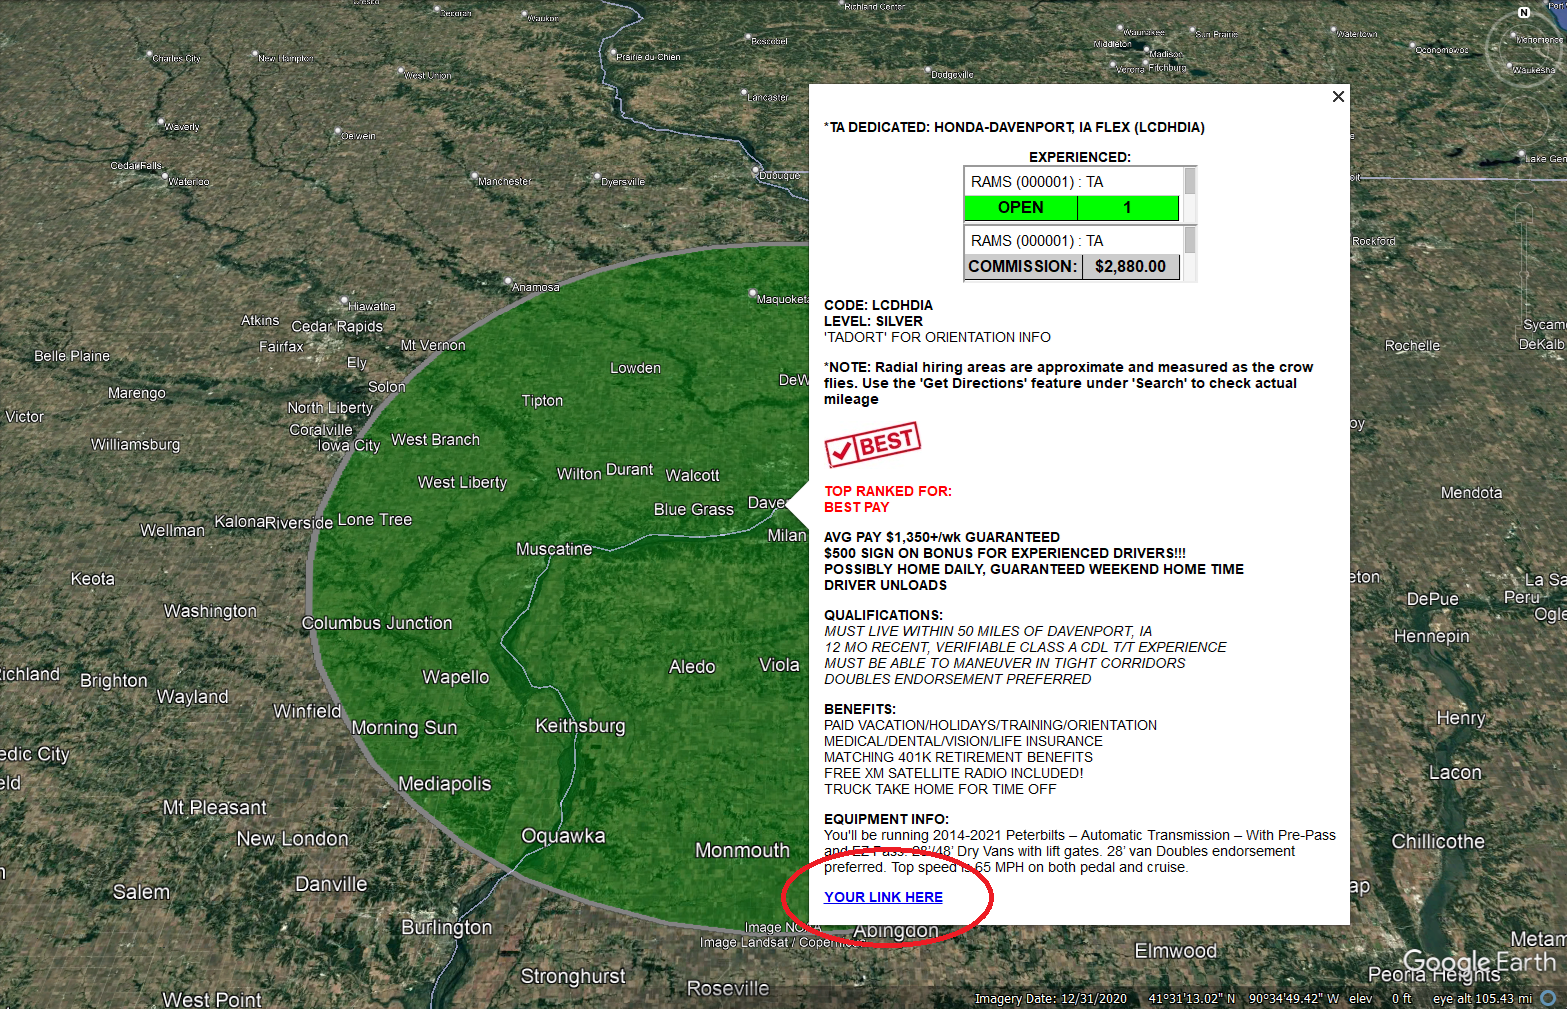Select the Iowa City map label
This screenshot has height=1009, width=1567.
(349, 446)
